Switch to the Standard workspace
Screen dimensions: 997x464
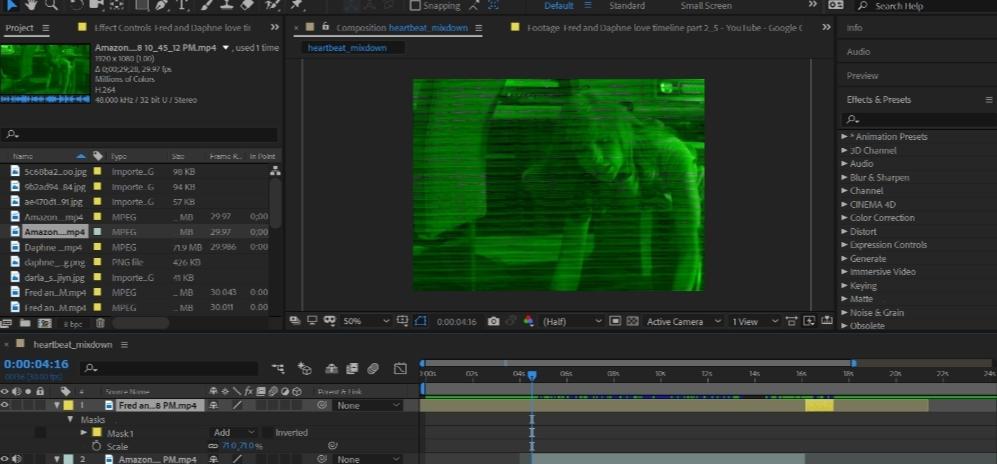pos(627,6)
